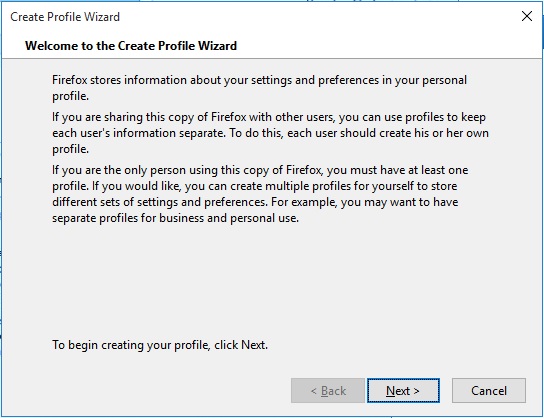
Task: Cancel the Create Profile Wizard
Action: 488,391
